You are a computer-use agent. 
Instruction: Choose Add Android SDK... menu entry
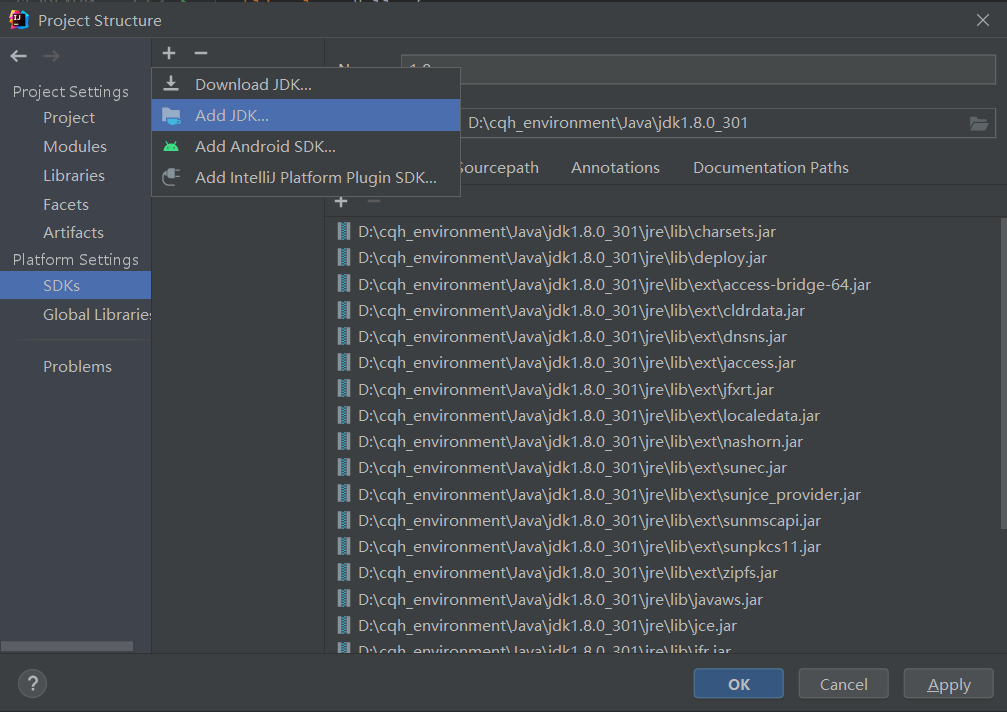point(306,146)
